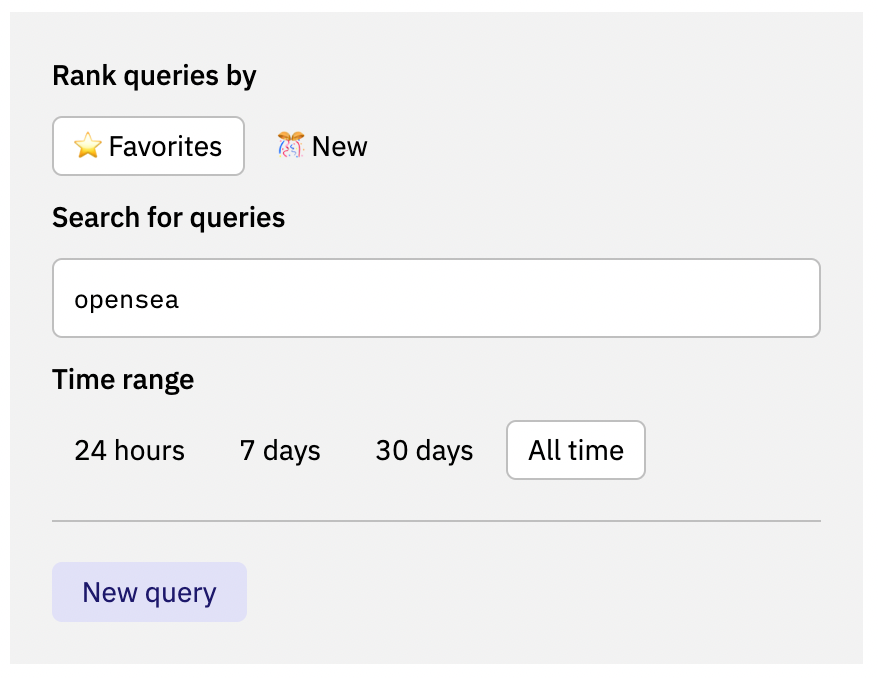Select the 30 days time range
Viewport: 878px width, 678px height.
click(x=424, y=451)
